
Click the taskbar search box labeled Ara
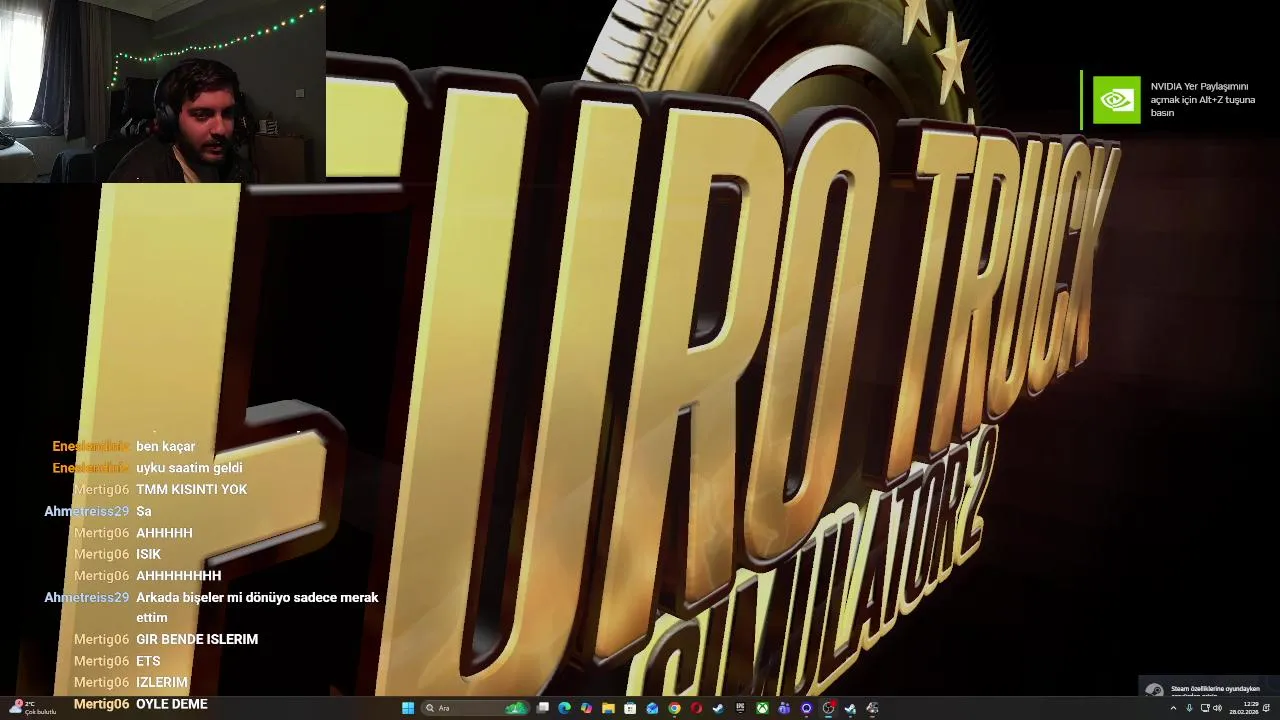(475, 708)
